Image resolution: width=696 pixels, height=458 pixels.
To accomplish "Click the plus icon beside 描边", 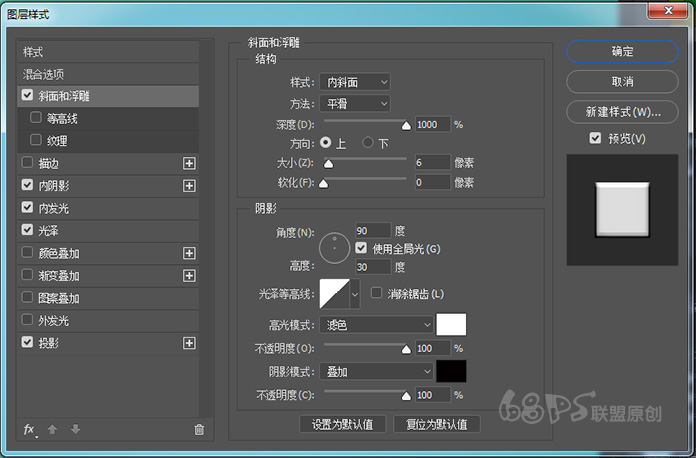I will point(189,163).
